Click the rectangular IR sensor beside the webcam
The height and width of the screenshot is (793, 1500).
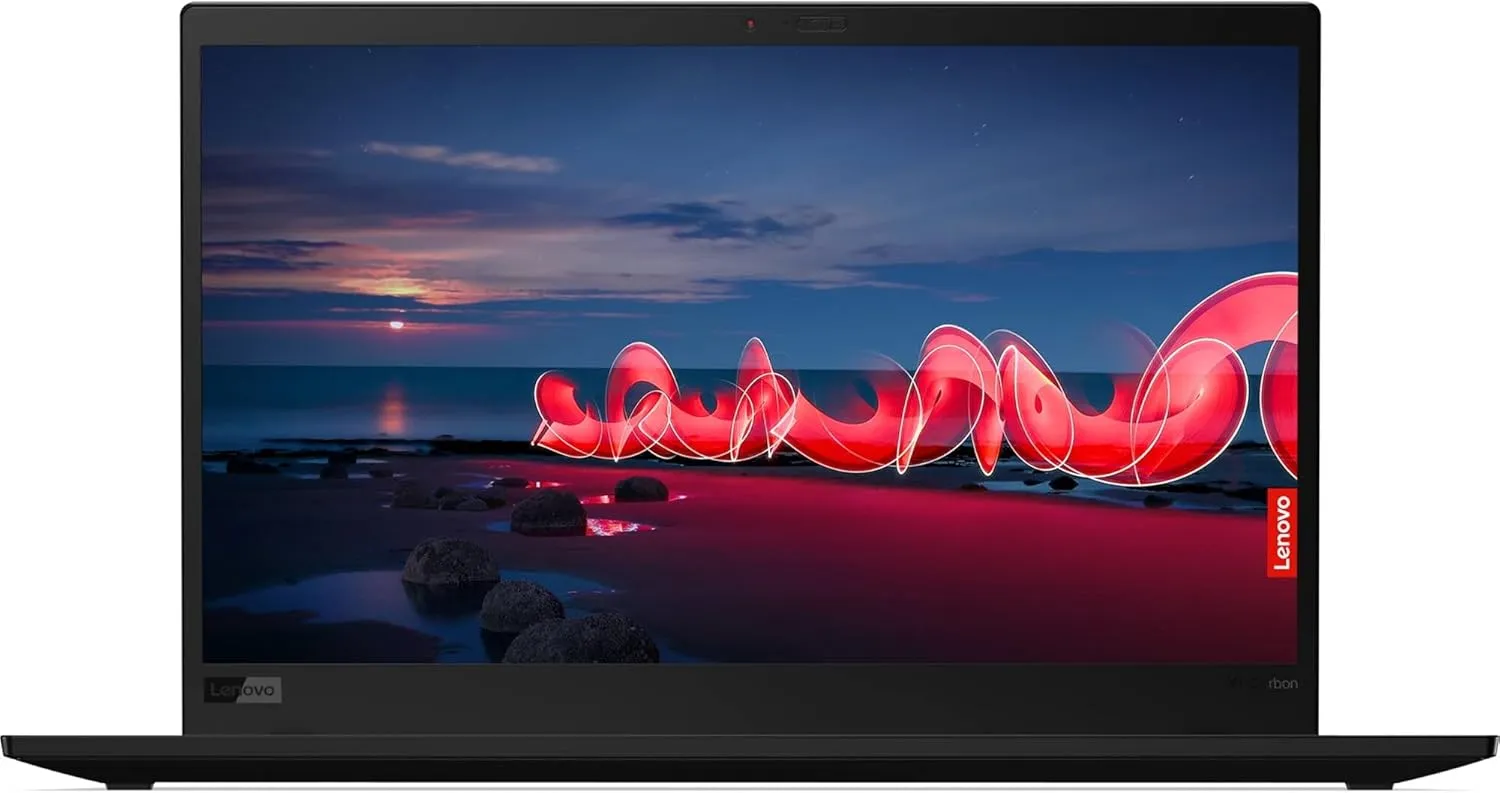coord(821,24)
